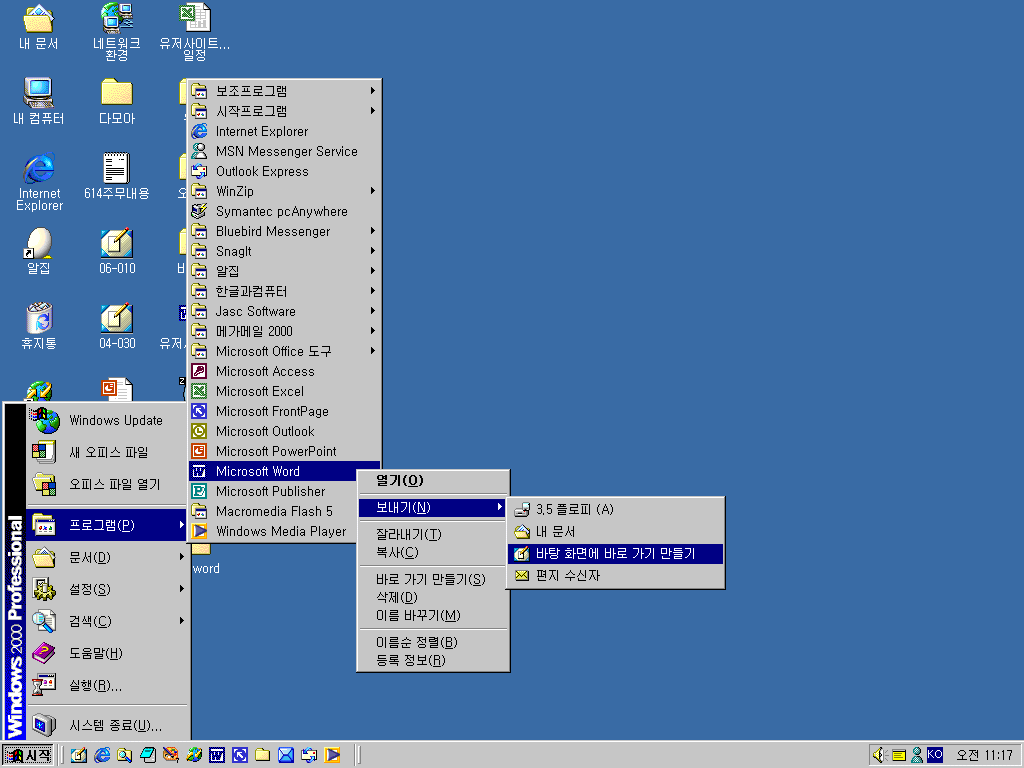Select 편지 수신자 in the Send To menu

[x=615, y=575]
